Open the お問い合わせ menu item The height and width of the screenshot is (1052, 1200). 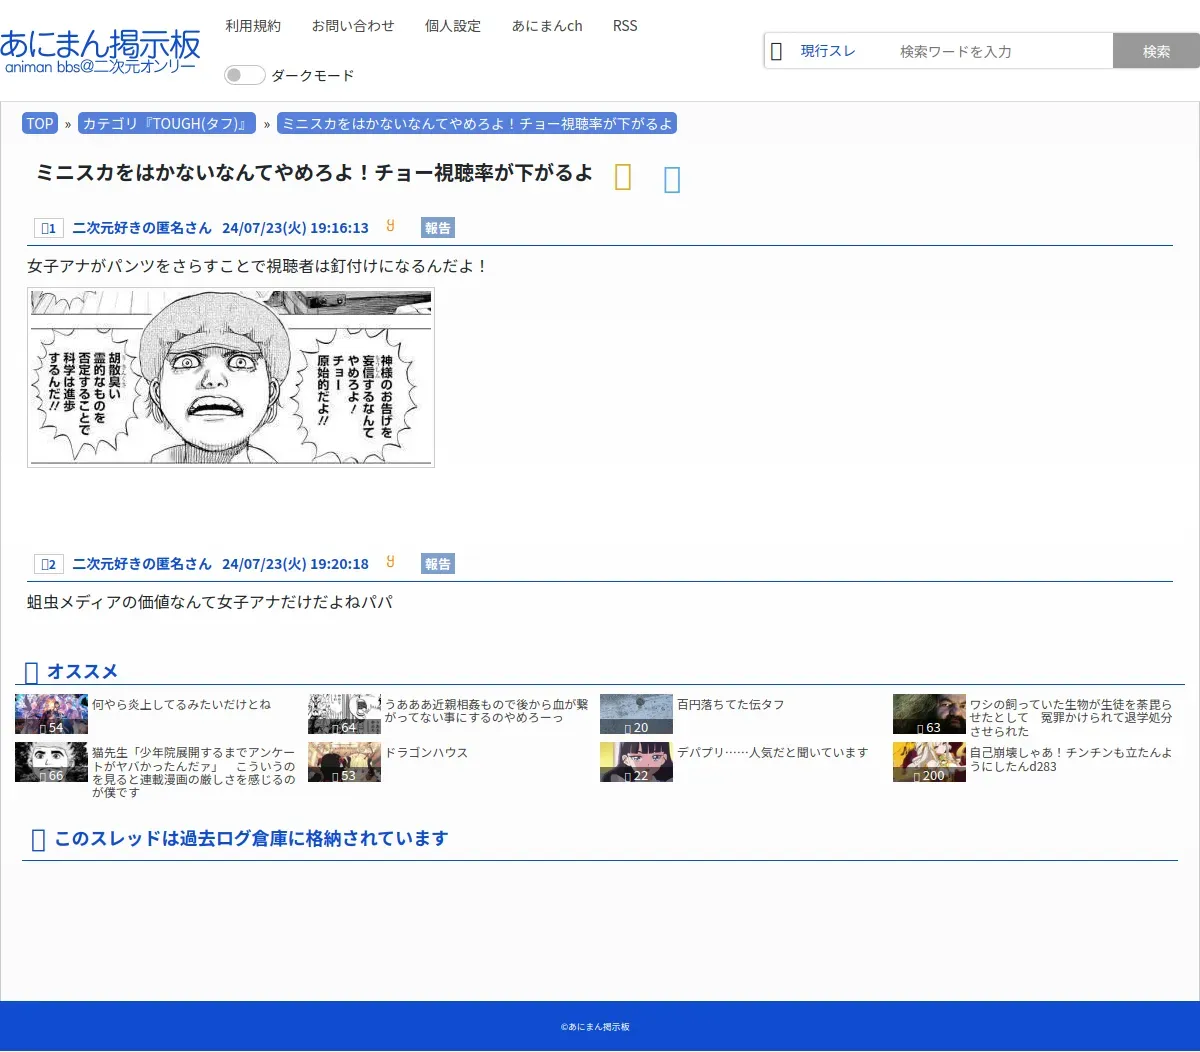[353, 26]
